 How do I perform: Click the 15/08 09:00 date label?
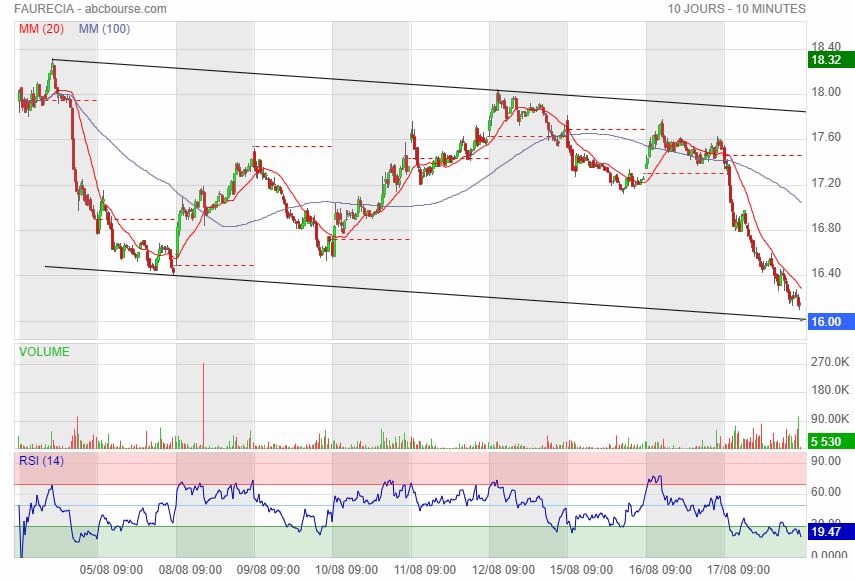pyautogui.click(x=581, y=570)
